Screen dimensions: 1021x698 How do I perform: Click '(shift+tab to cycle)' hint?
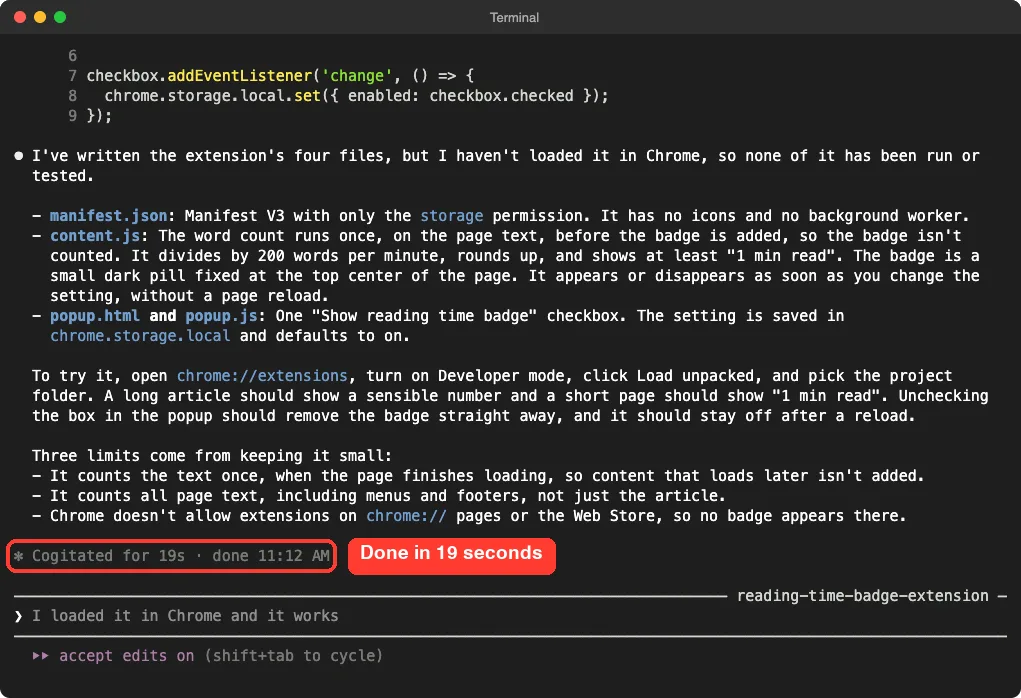(x=293, y=656)
